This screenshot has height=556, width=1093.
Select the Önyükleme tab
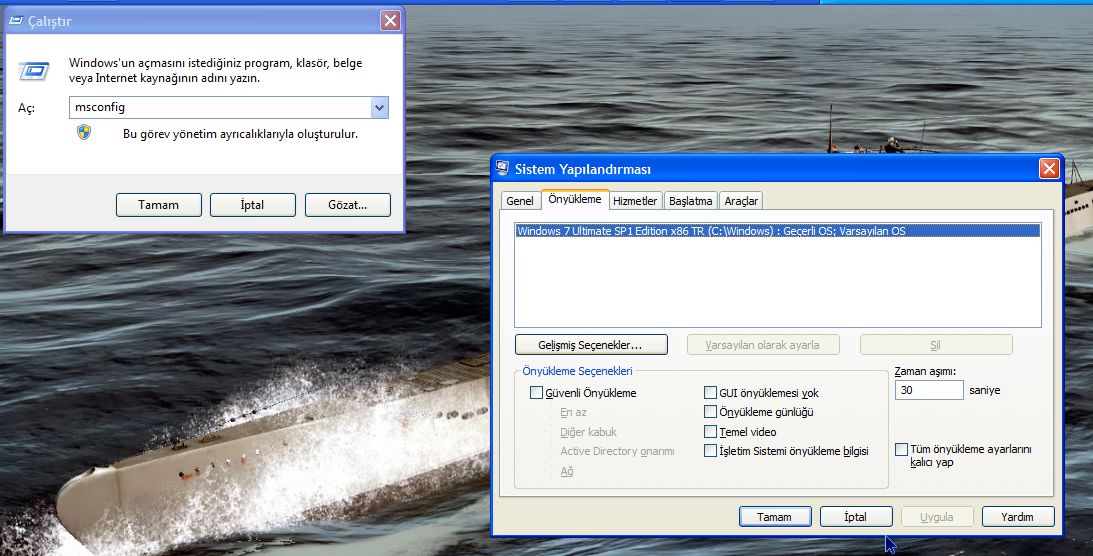pos(575,199)
